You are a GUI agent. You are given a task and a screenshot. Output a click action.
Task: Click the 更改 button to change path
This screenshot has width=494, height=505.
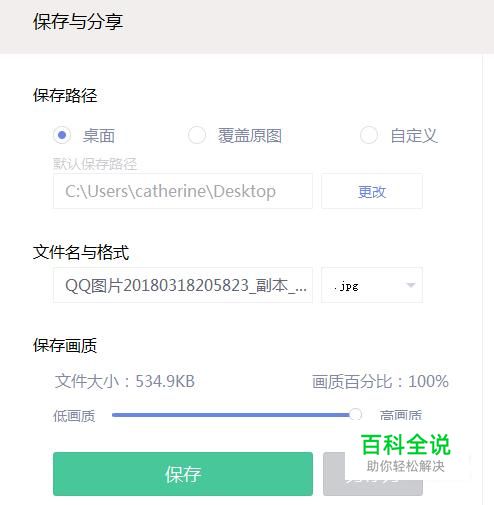(372, 191)
